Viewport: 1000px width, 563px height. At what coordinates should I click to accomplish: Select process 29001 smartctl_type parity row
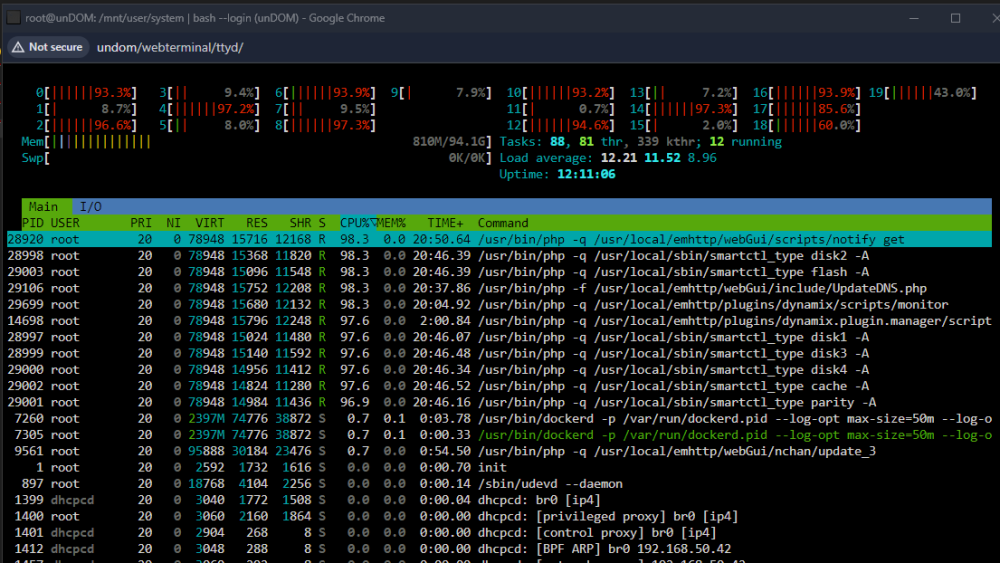tap(499, 402)
